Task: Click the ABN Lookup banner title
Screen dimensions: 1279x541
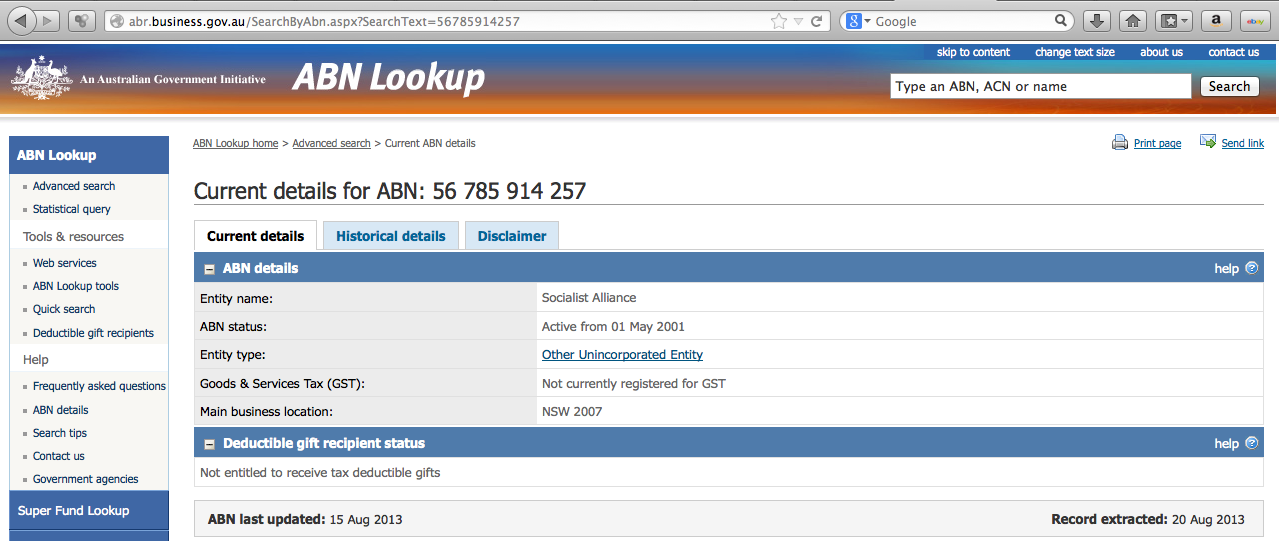Action: coord(388,77)
